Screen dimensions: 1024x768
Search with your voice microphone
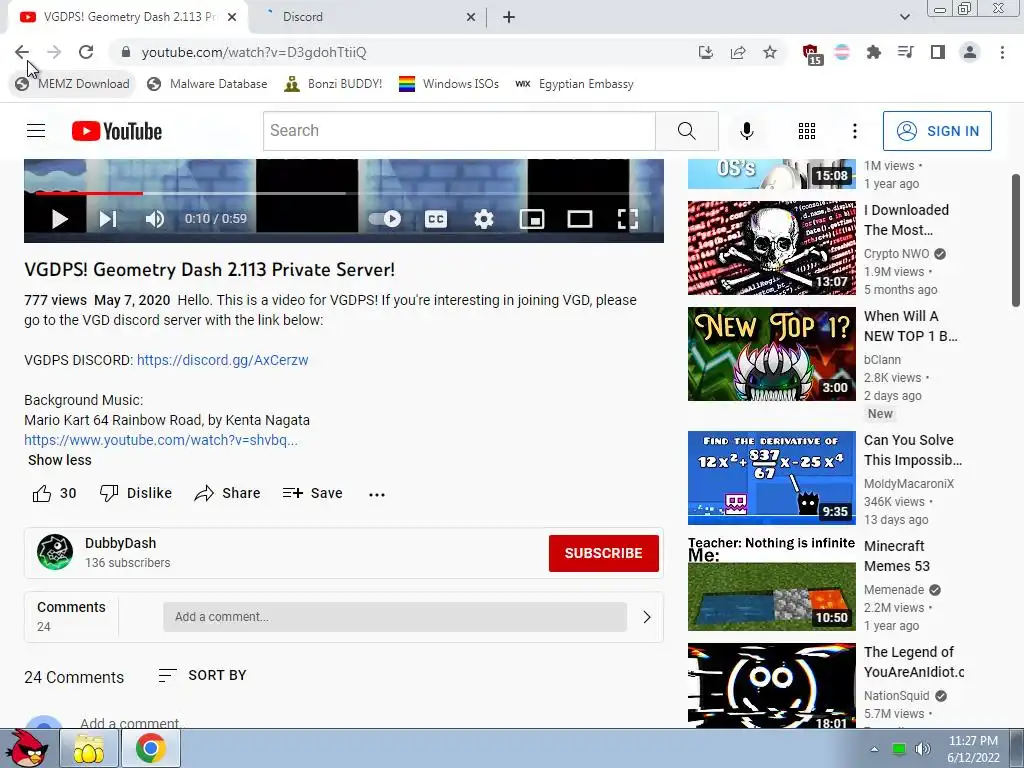click(x=746, y=131)
